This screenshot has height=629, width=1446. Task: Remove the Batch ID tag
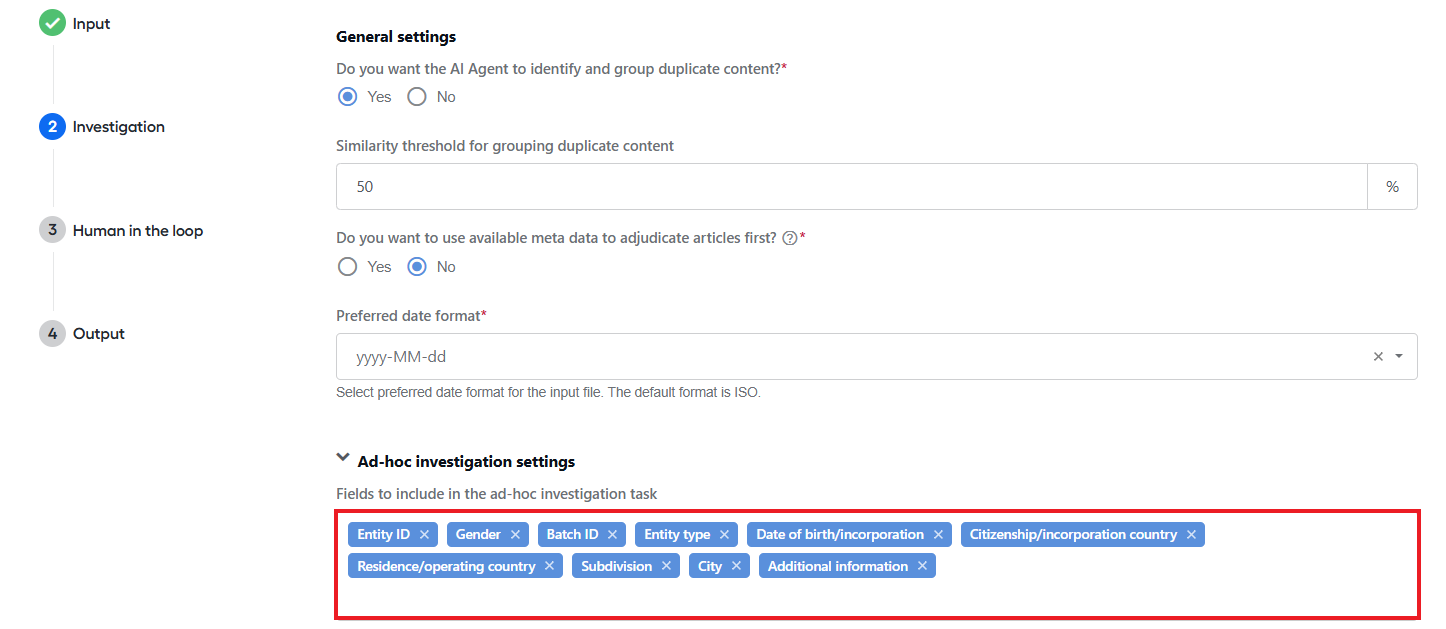coord(612,535)
